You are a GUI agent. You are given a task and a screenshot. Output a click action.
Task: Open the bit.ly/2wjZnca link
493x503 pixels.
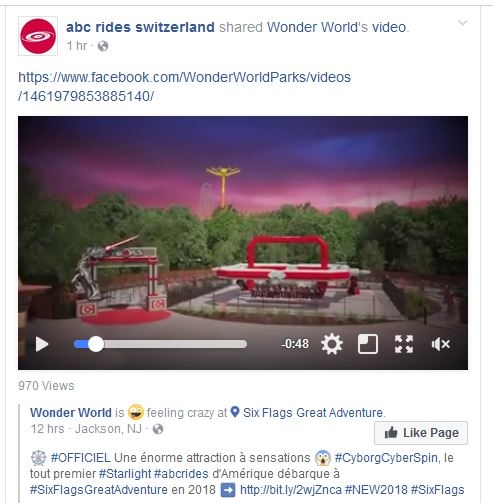(291, 490)
